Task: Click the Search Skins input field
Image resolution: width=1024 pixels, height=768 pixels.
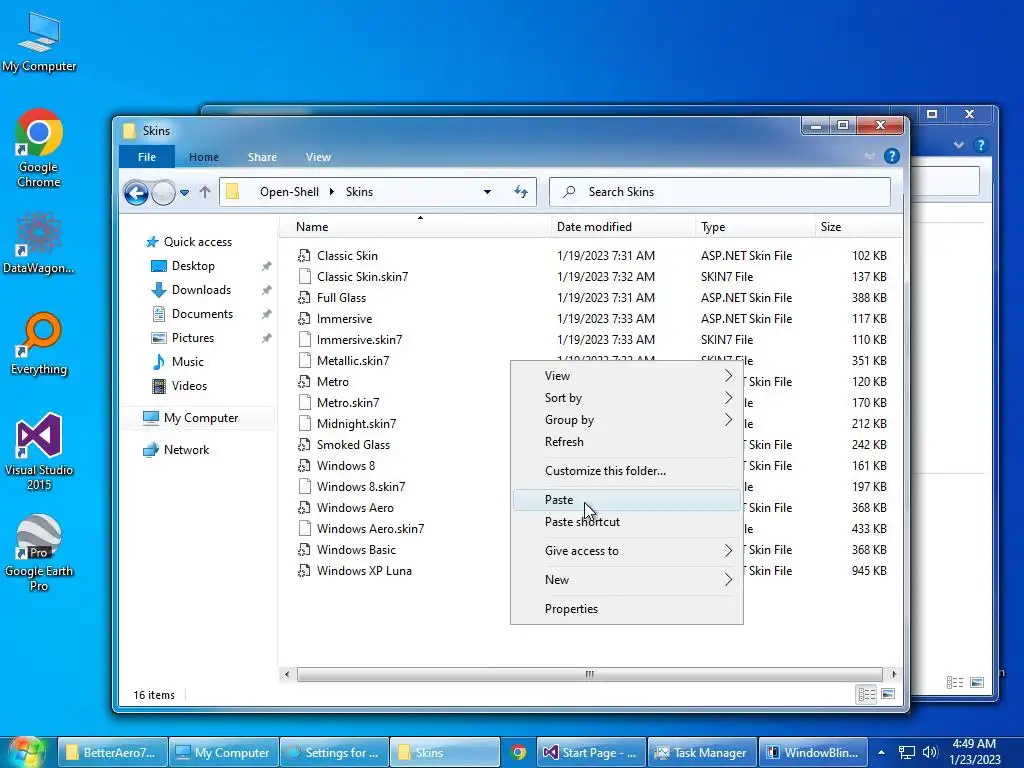Action: [720, 192]
